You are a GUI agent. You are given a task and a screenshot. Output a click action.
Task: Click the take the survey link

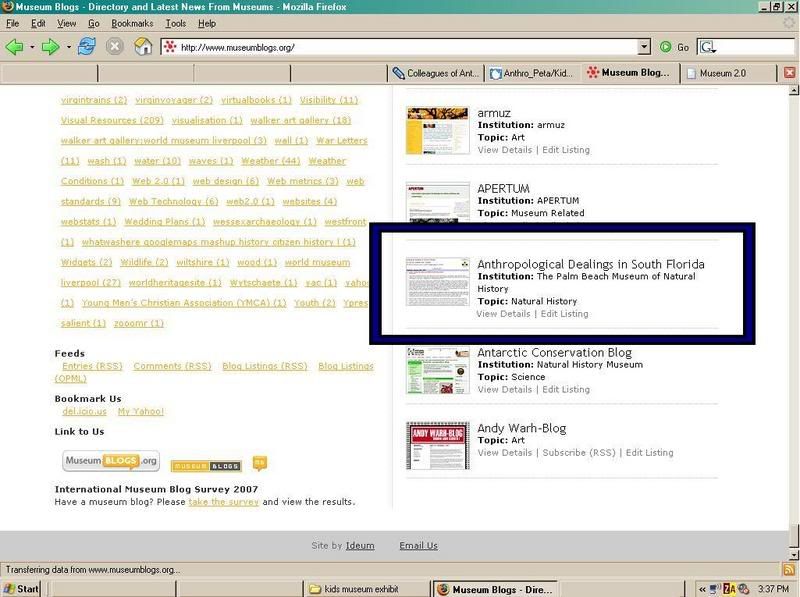(x=223, y=502)
